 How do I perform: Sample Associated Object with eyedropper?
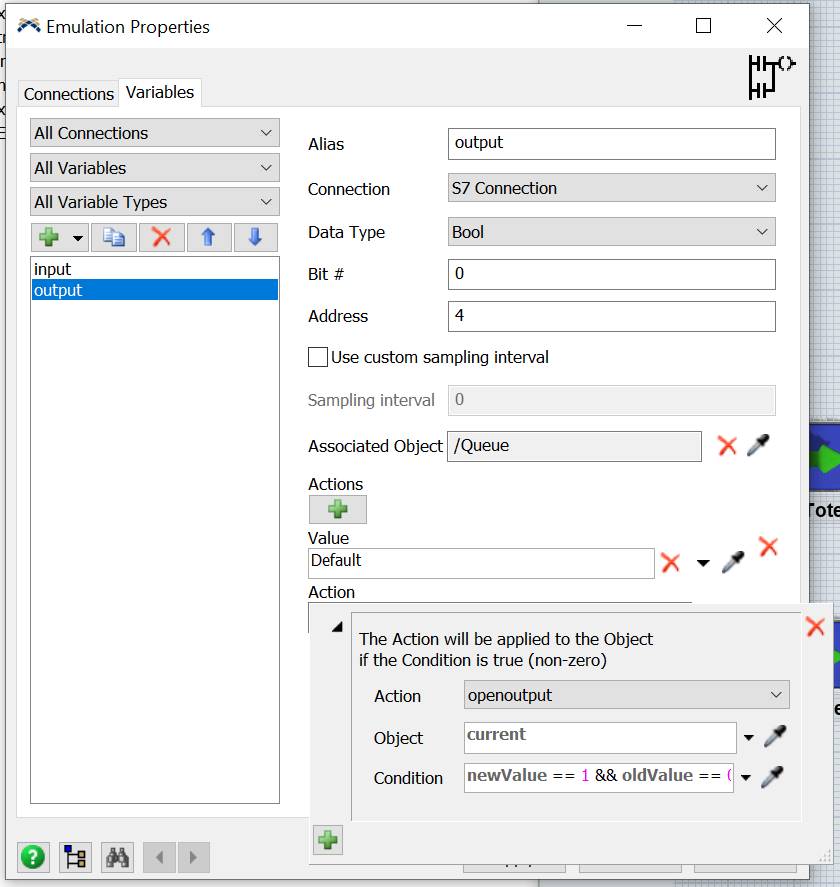point(759,446)
